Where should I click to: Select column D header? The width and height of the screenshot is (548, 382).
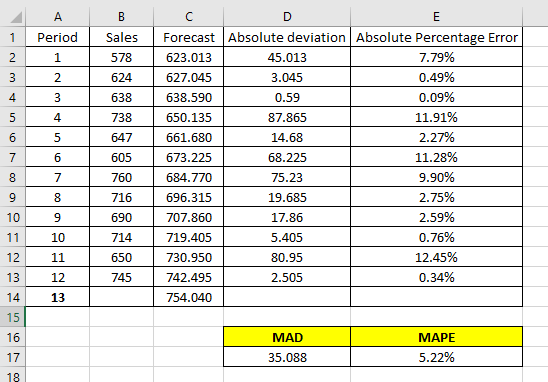pyautogui.click(x=287, y=17)
